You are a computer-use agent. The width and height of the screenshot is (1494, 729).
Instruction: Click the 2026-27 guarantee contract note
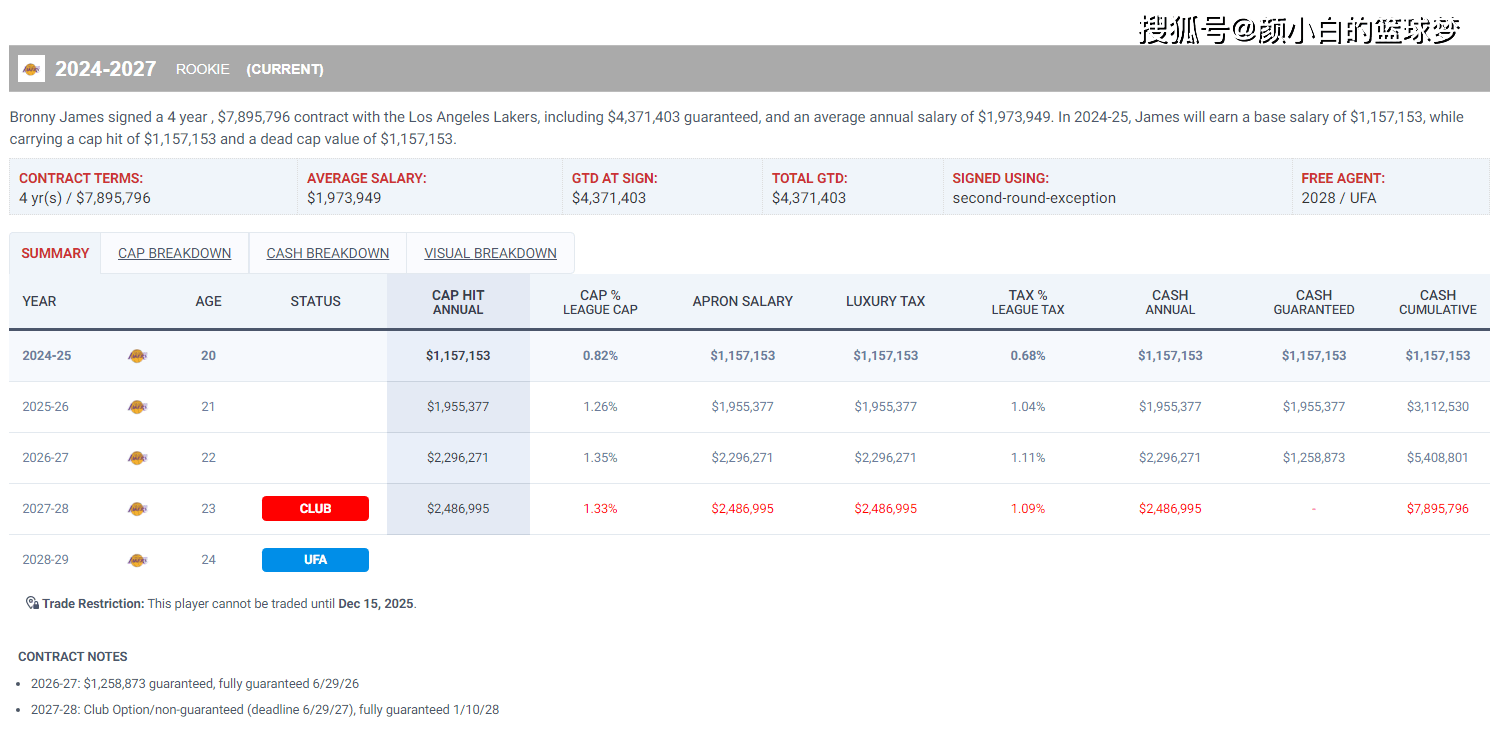[x=195, y=684]
